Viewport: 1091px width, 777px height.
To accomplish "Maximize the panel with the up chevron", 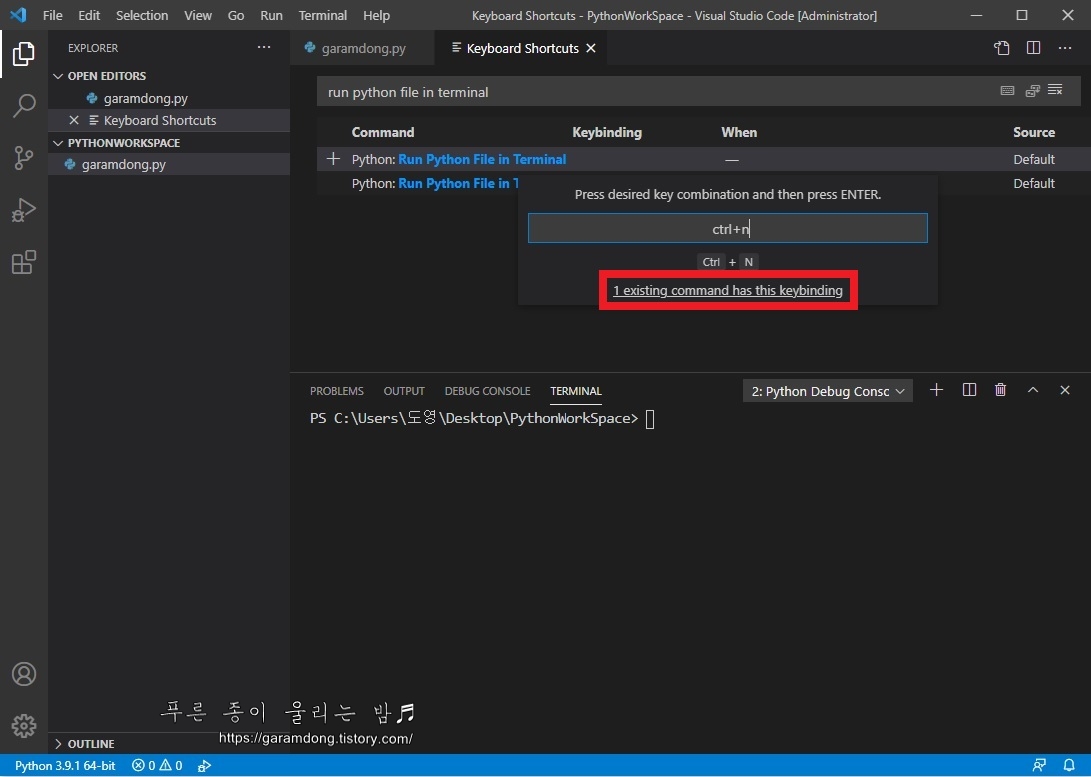I will click(1033, 390).
